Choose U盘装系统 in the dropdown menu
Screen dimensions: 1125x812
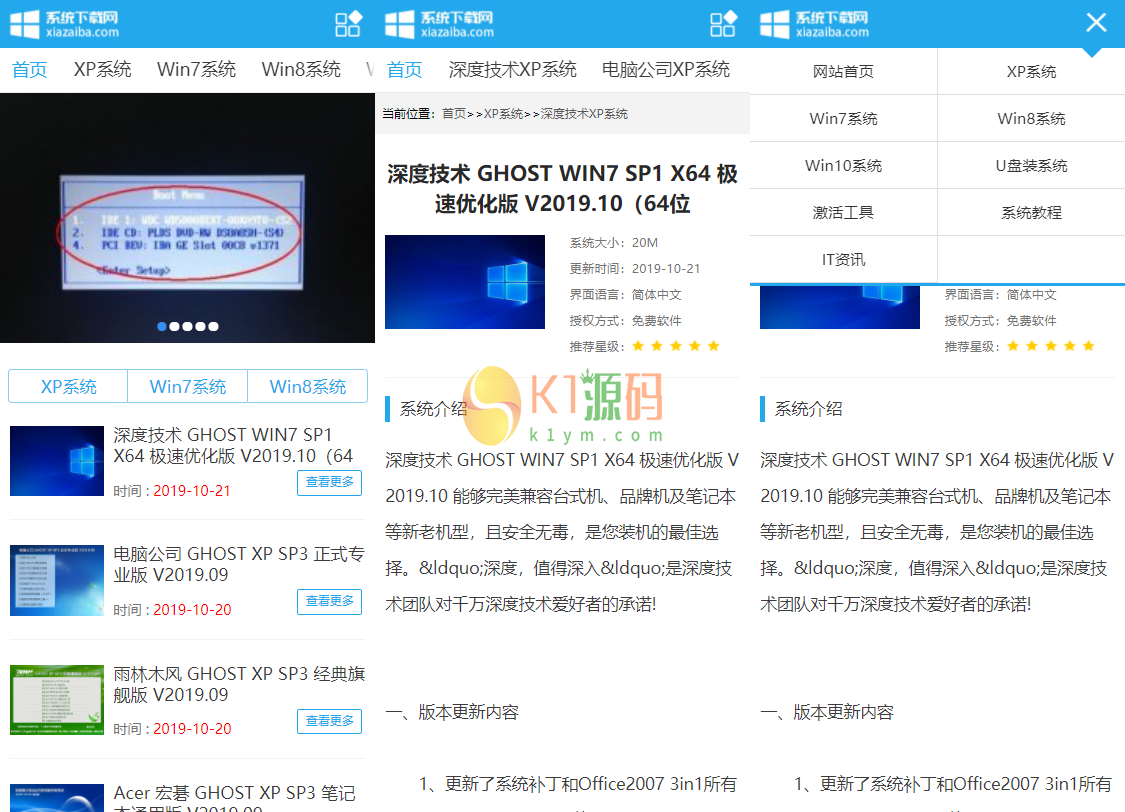pos(1032,166)
